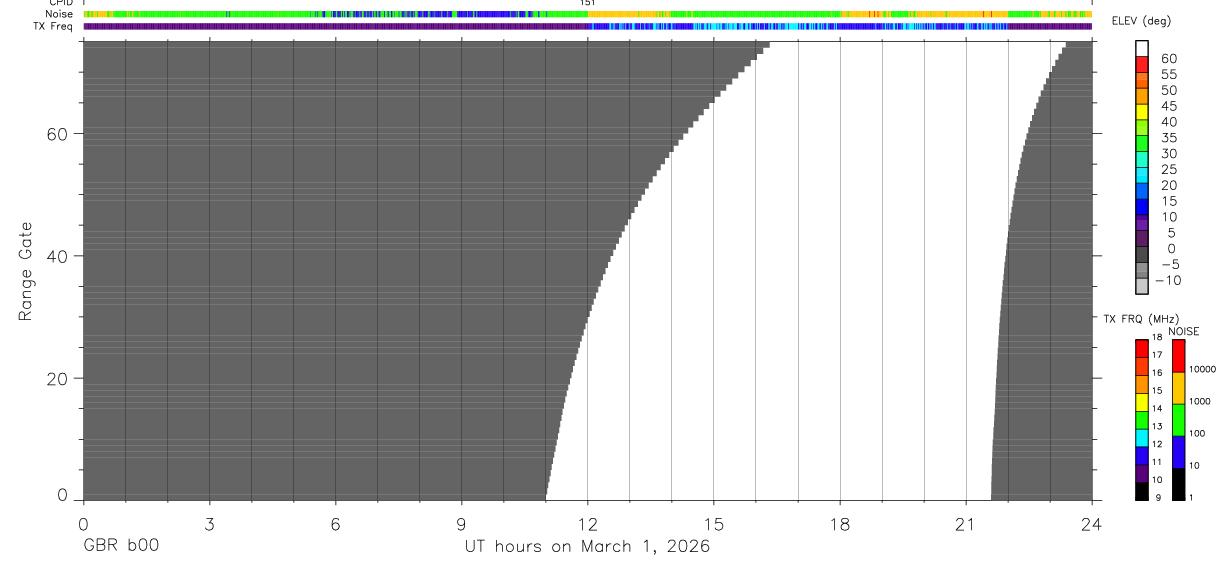Click the 'Noise' strip label at top left

pos(59,14)
